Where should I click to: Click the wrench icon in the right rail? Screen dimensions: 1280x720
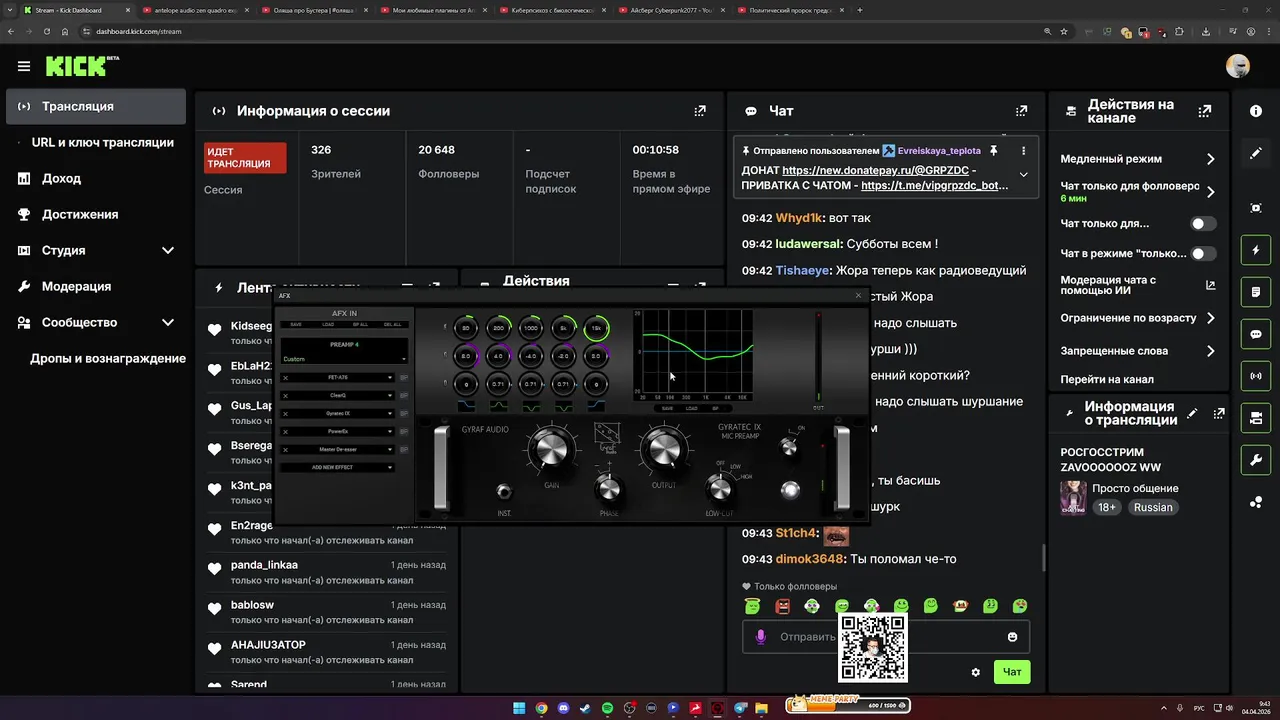click(x=1256, y=460)
